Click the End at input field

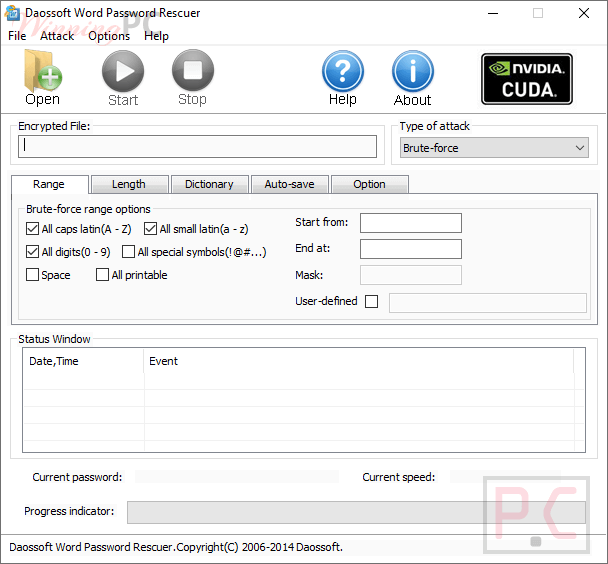411,249
